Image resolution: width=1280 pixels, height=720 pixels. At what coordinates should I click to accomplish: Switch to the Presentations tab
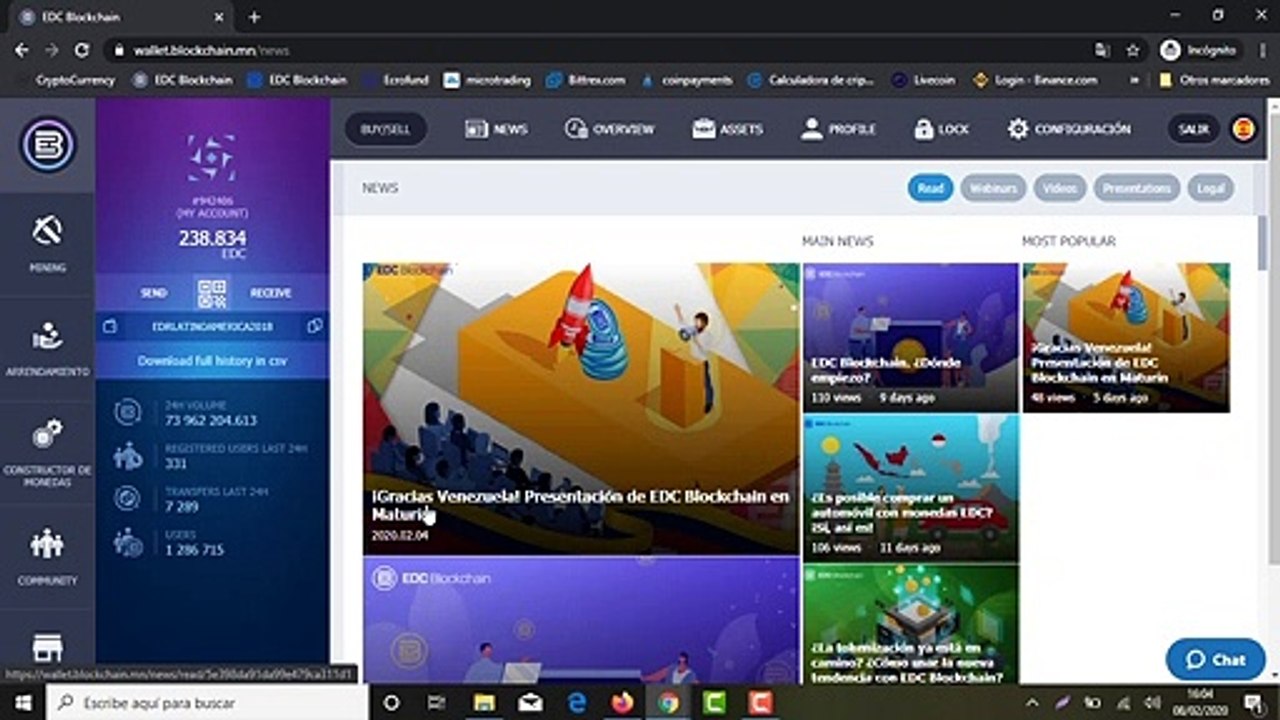pos(1137,188)
